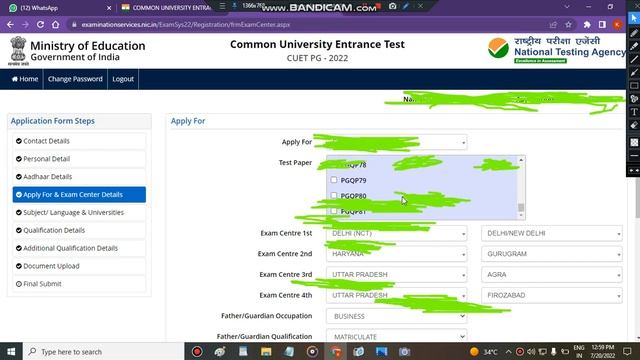
Task: Open Aadhaar Details step
Action: point(79,177)
